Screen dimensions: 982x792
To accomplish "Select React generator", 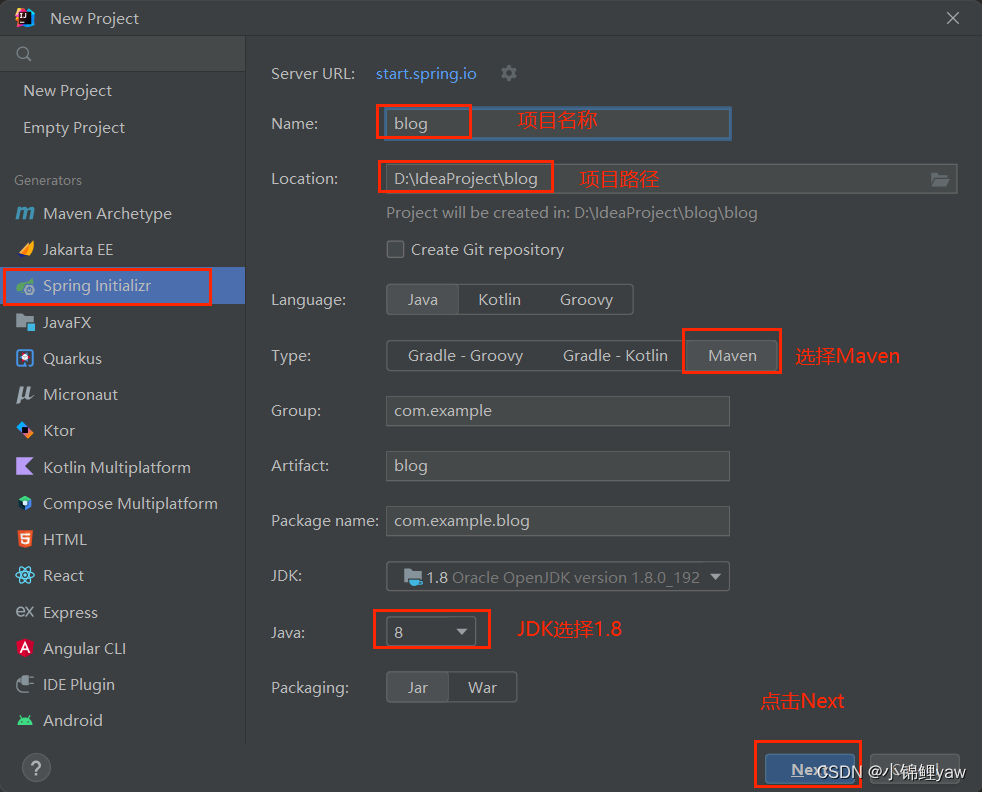I will click(122, 575).
